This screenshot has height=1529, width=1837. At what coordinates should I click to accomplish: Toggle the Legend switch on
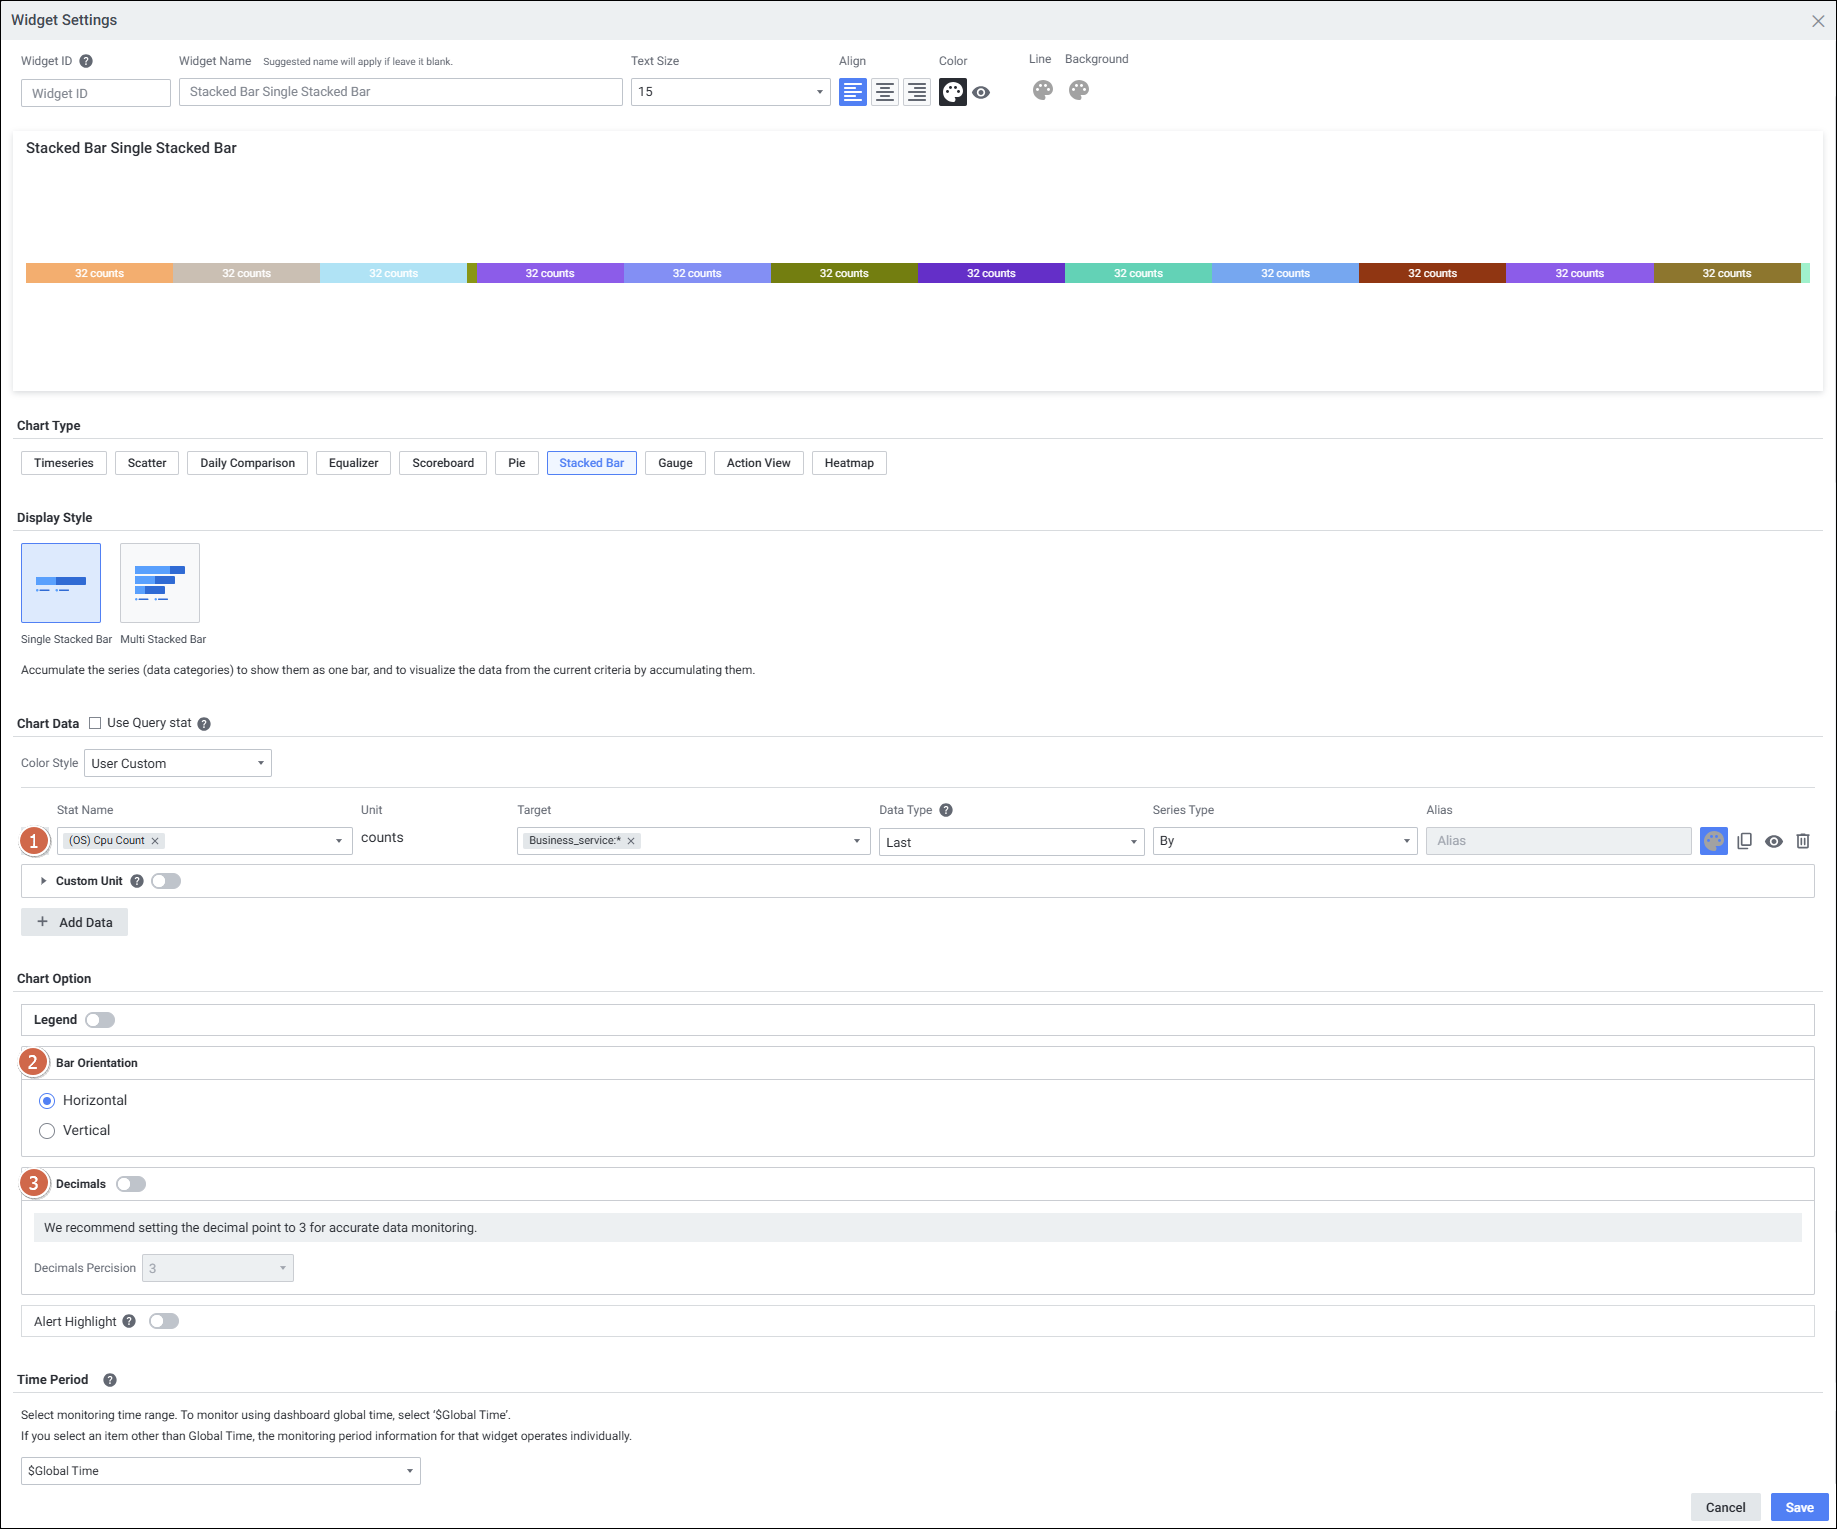100,1020
